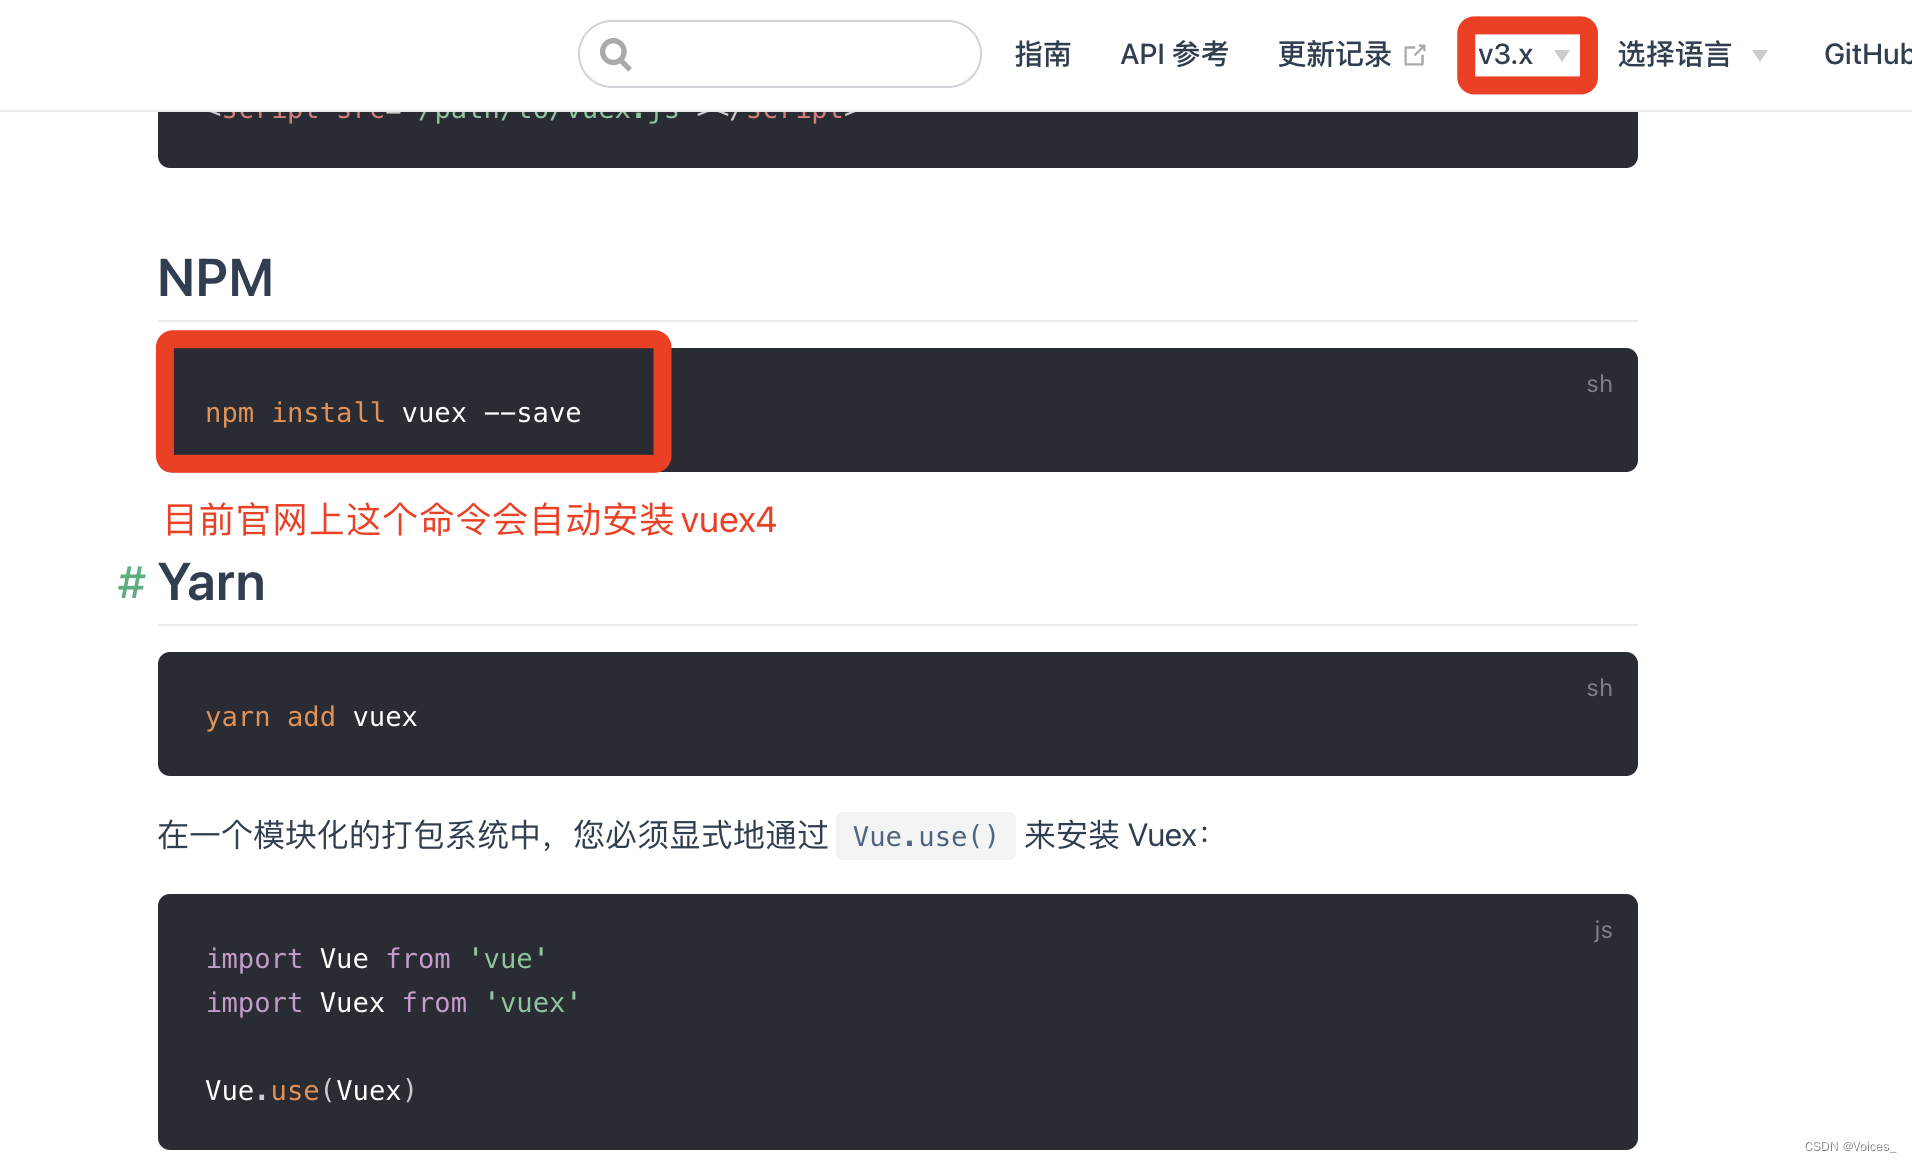
Task: Click the sh label of the yarn code block
Action: tap(1599, 688)
